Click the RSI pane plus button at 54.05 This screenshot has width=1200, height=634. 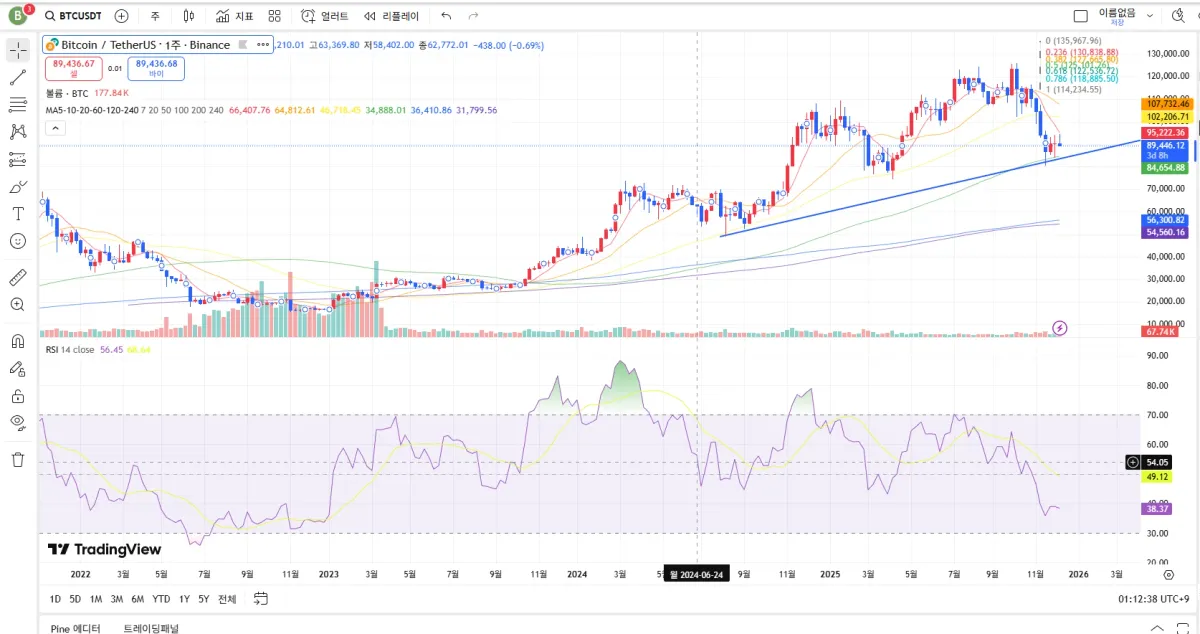[x=1132, y=462]
